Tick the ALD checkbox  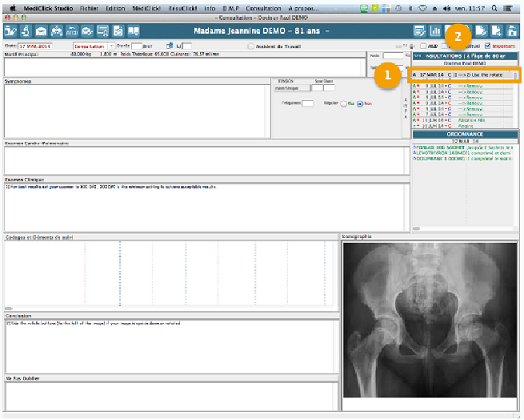(423, 46)
